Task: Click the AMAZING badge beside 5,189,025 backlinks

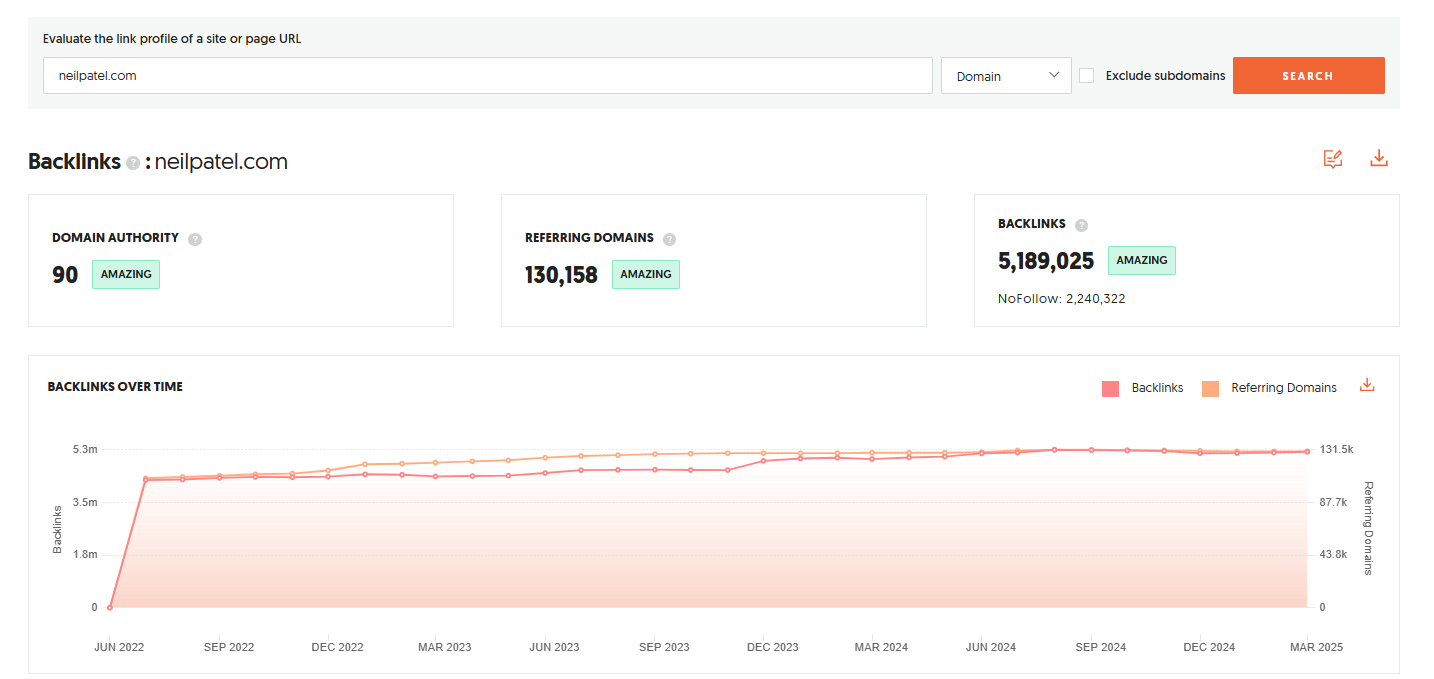Action: pyautogui.click(x=1141, y=261)
